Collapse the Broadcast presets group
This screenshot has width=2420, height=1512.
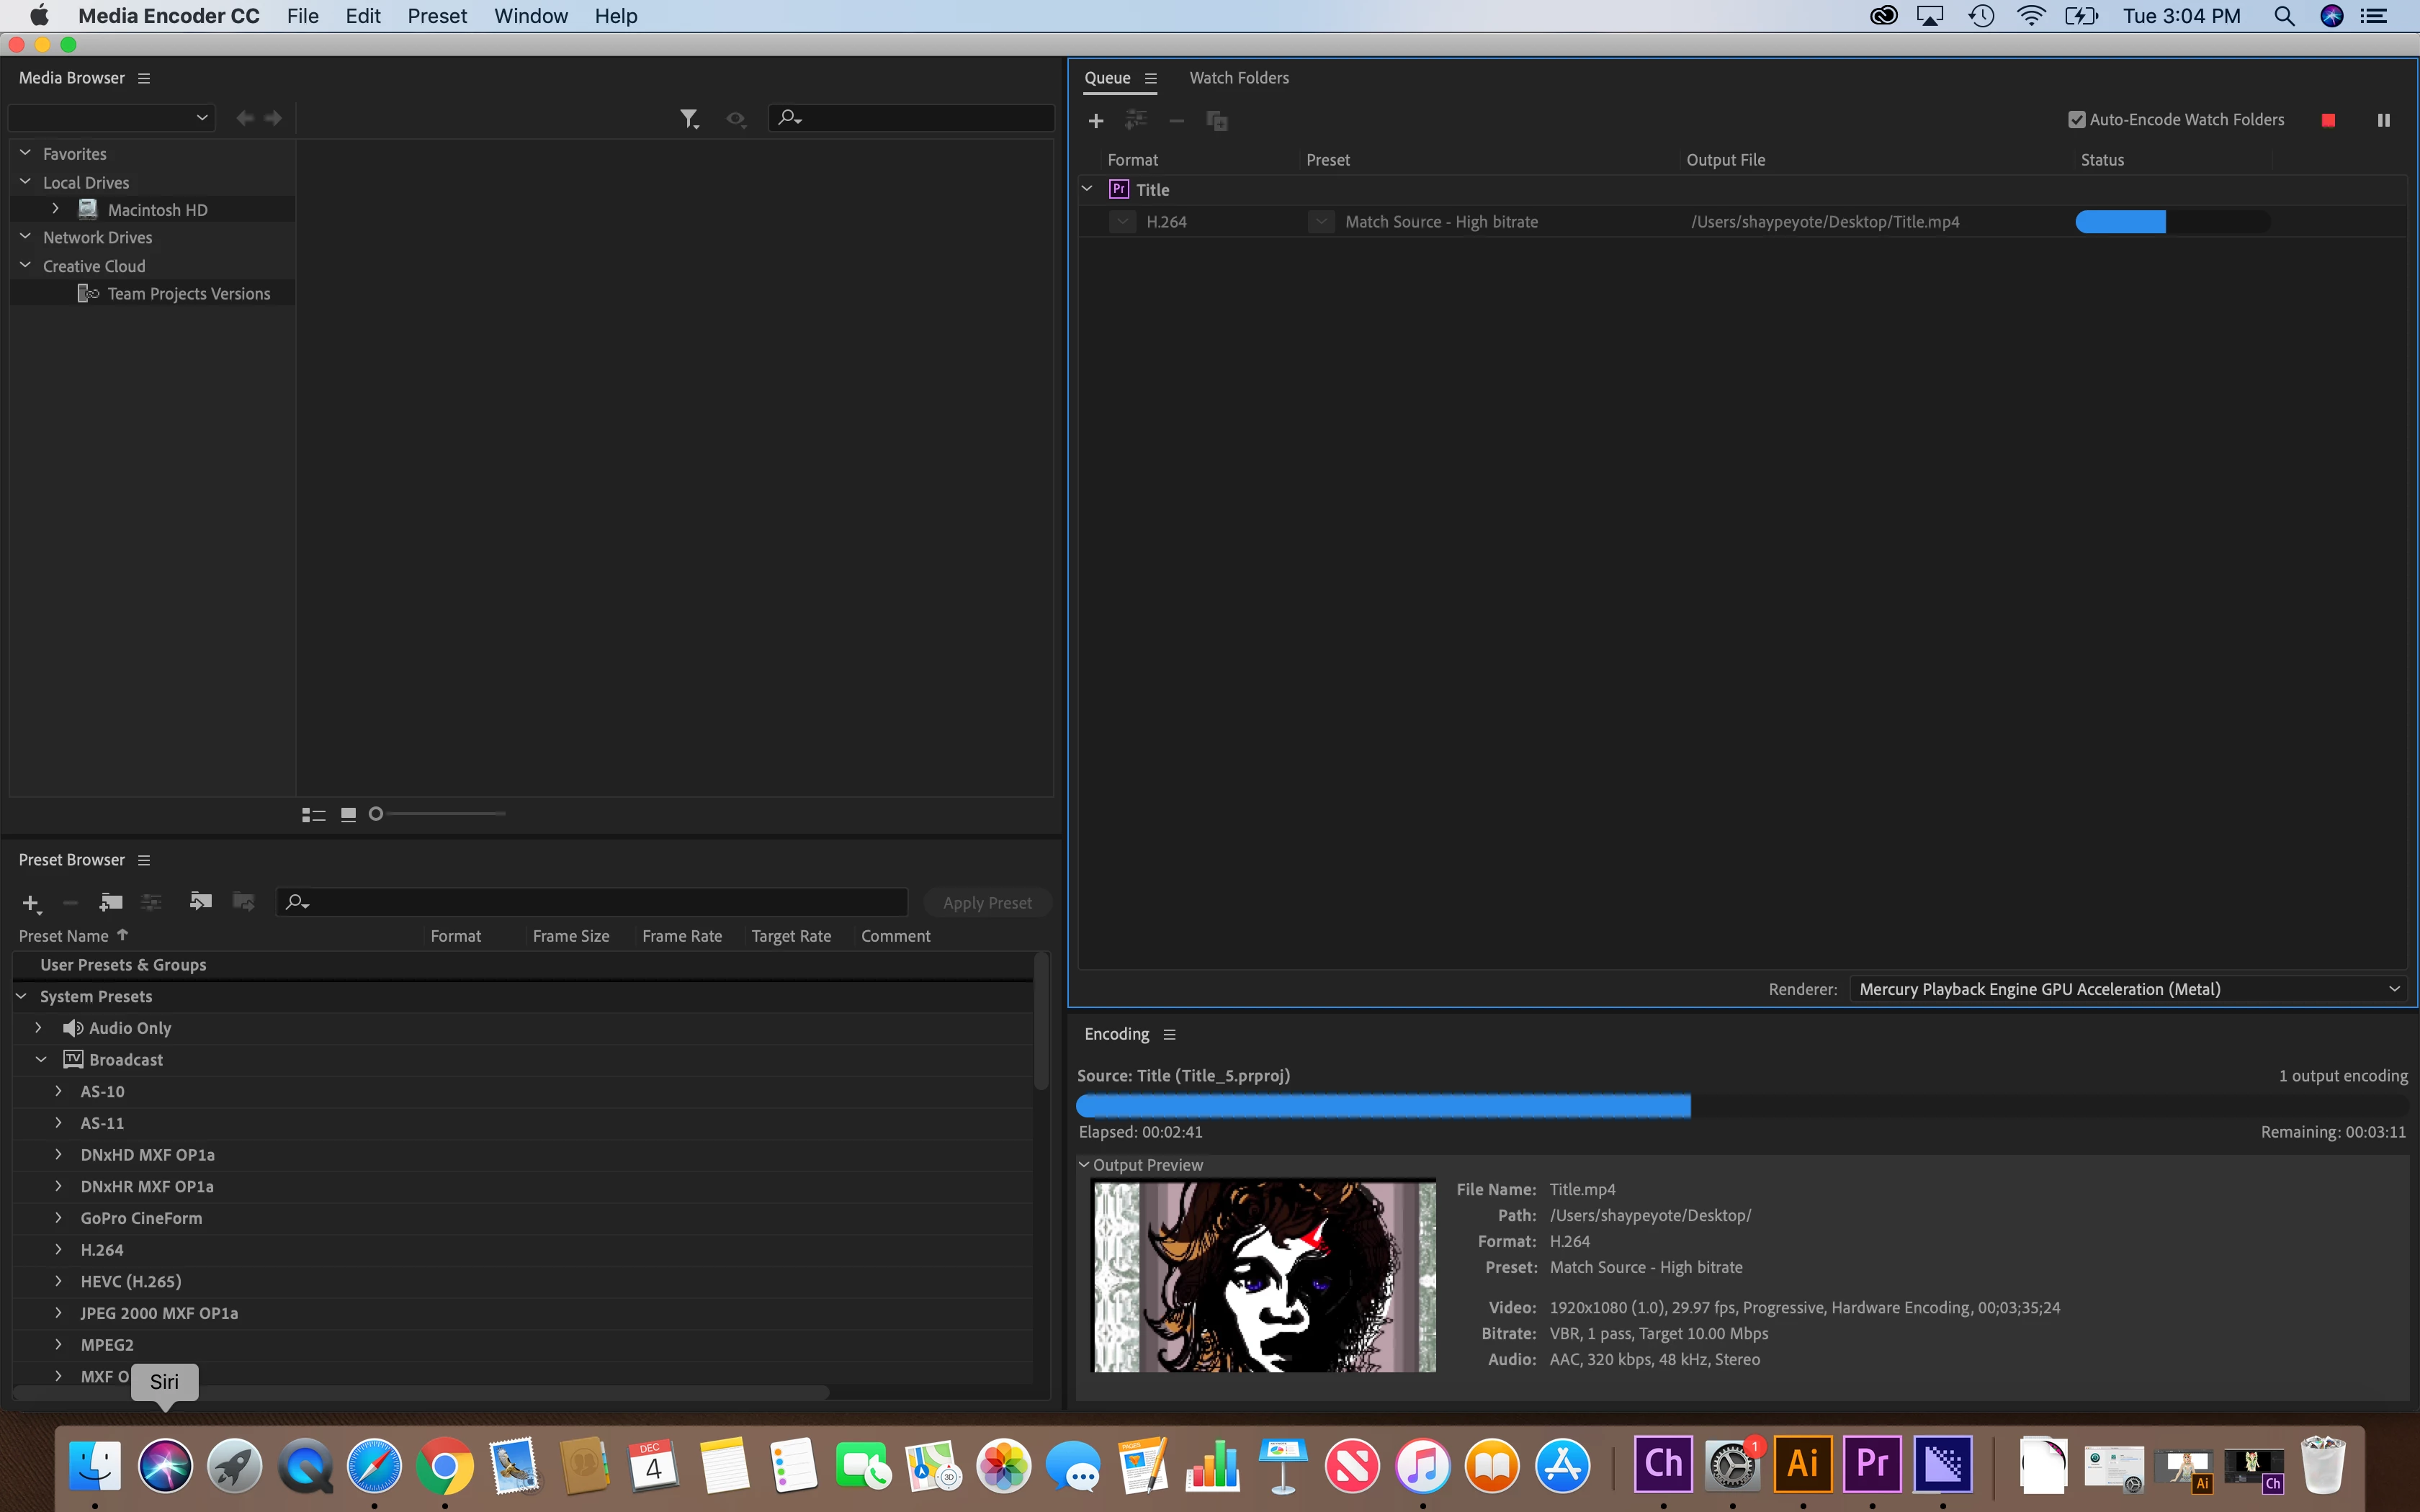(41, 1059)
